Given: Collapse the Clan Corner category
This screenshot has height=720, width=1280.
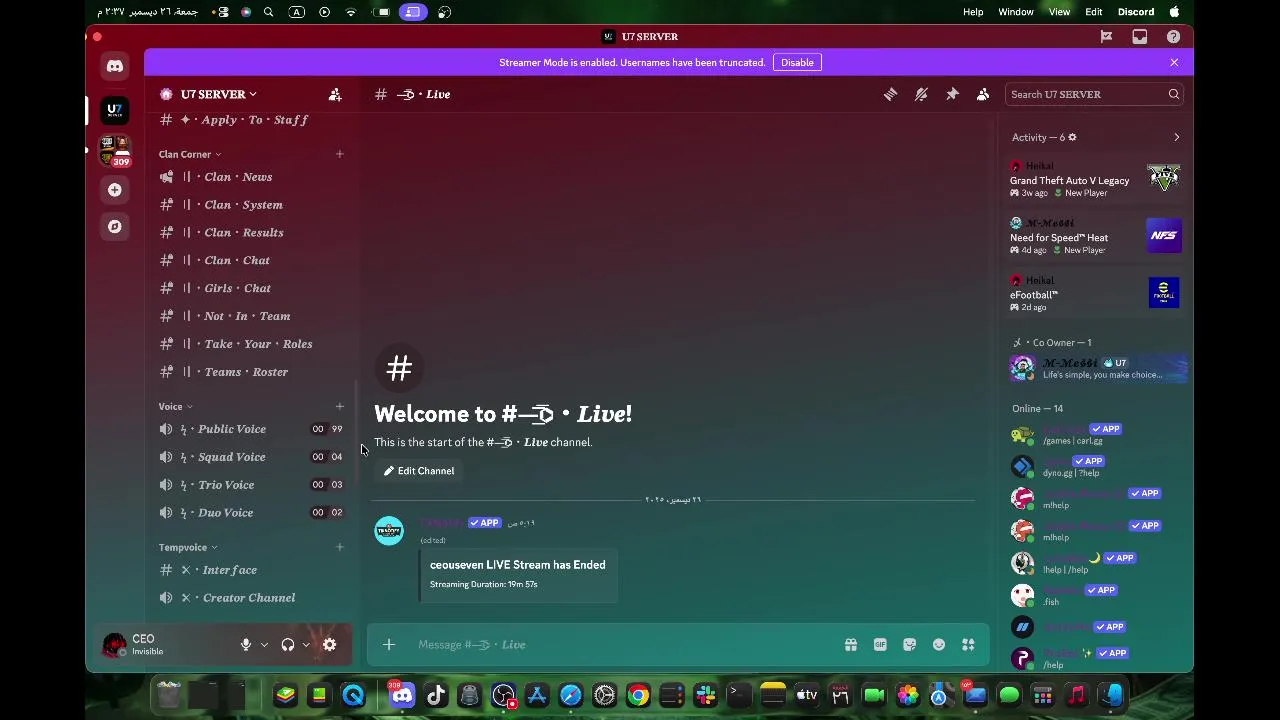Looking at the screenshot, I should [x=190, y=154].
